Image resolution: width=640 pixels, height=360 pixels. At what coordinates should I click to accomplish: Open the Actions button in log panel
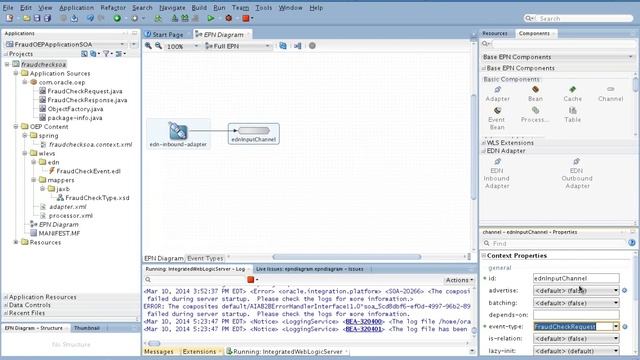459,280
